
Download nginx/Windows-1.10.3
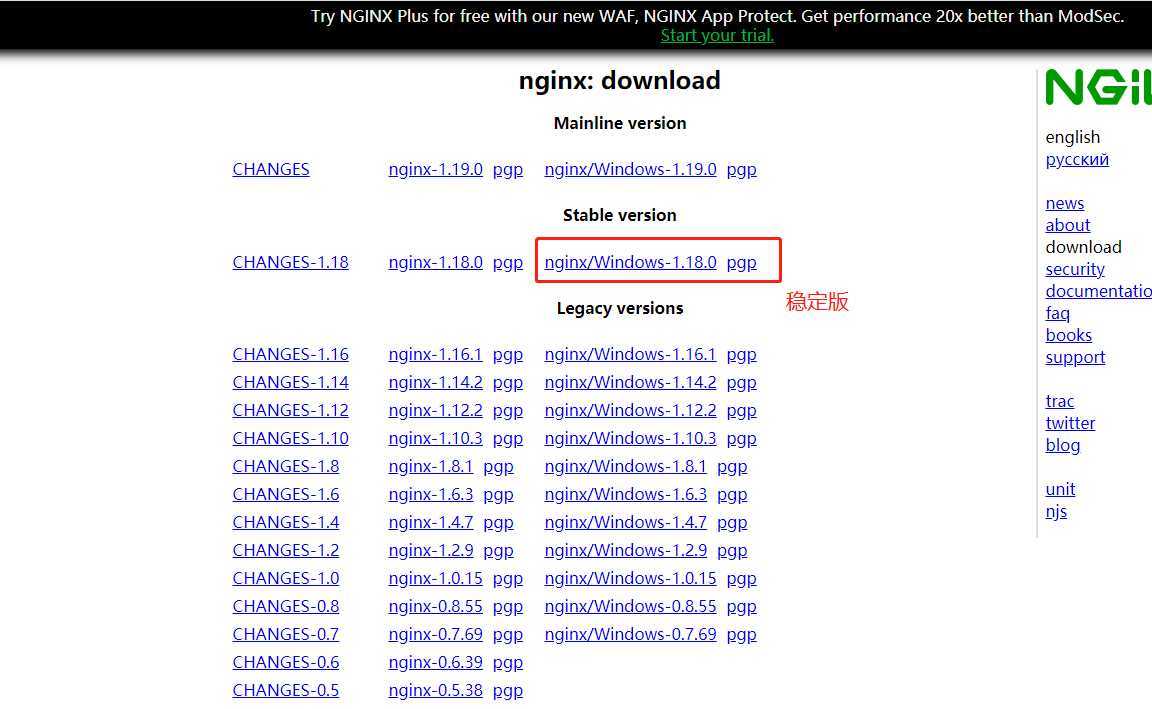[x=630, y=438]
